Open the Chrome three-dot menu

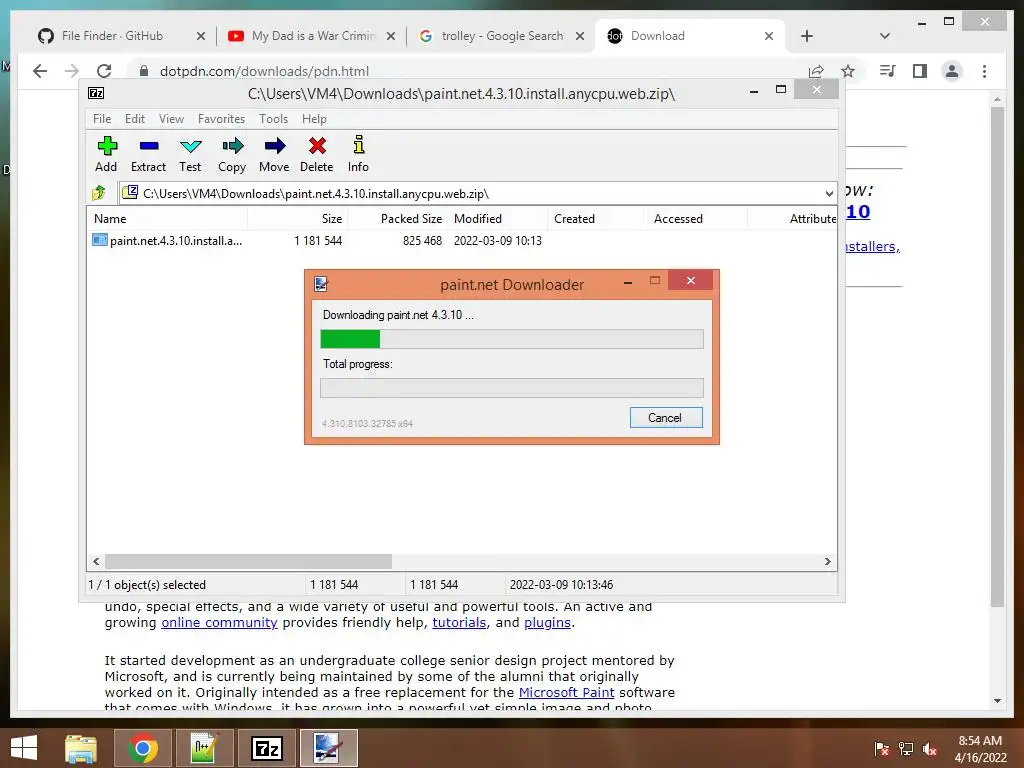coord(984,71)
